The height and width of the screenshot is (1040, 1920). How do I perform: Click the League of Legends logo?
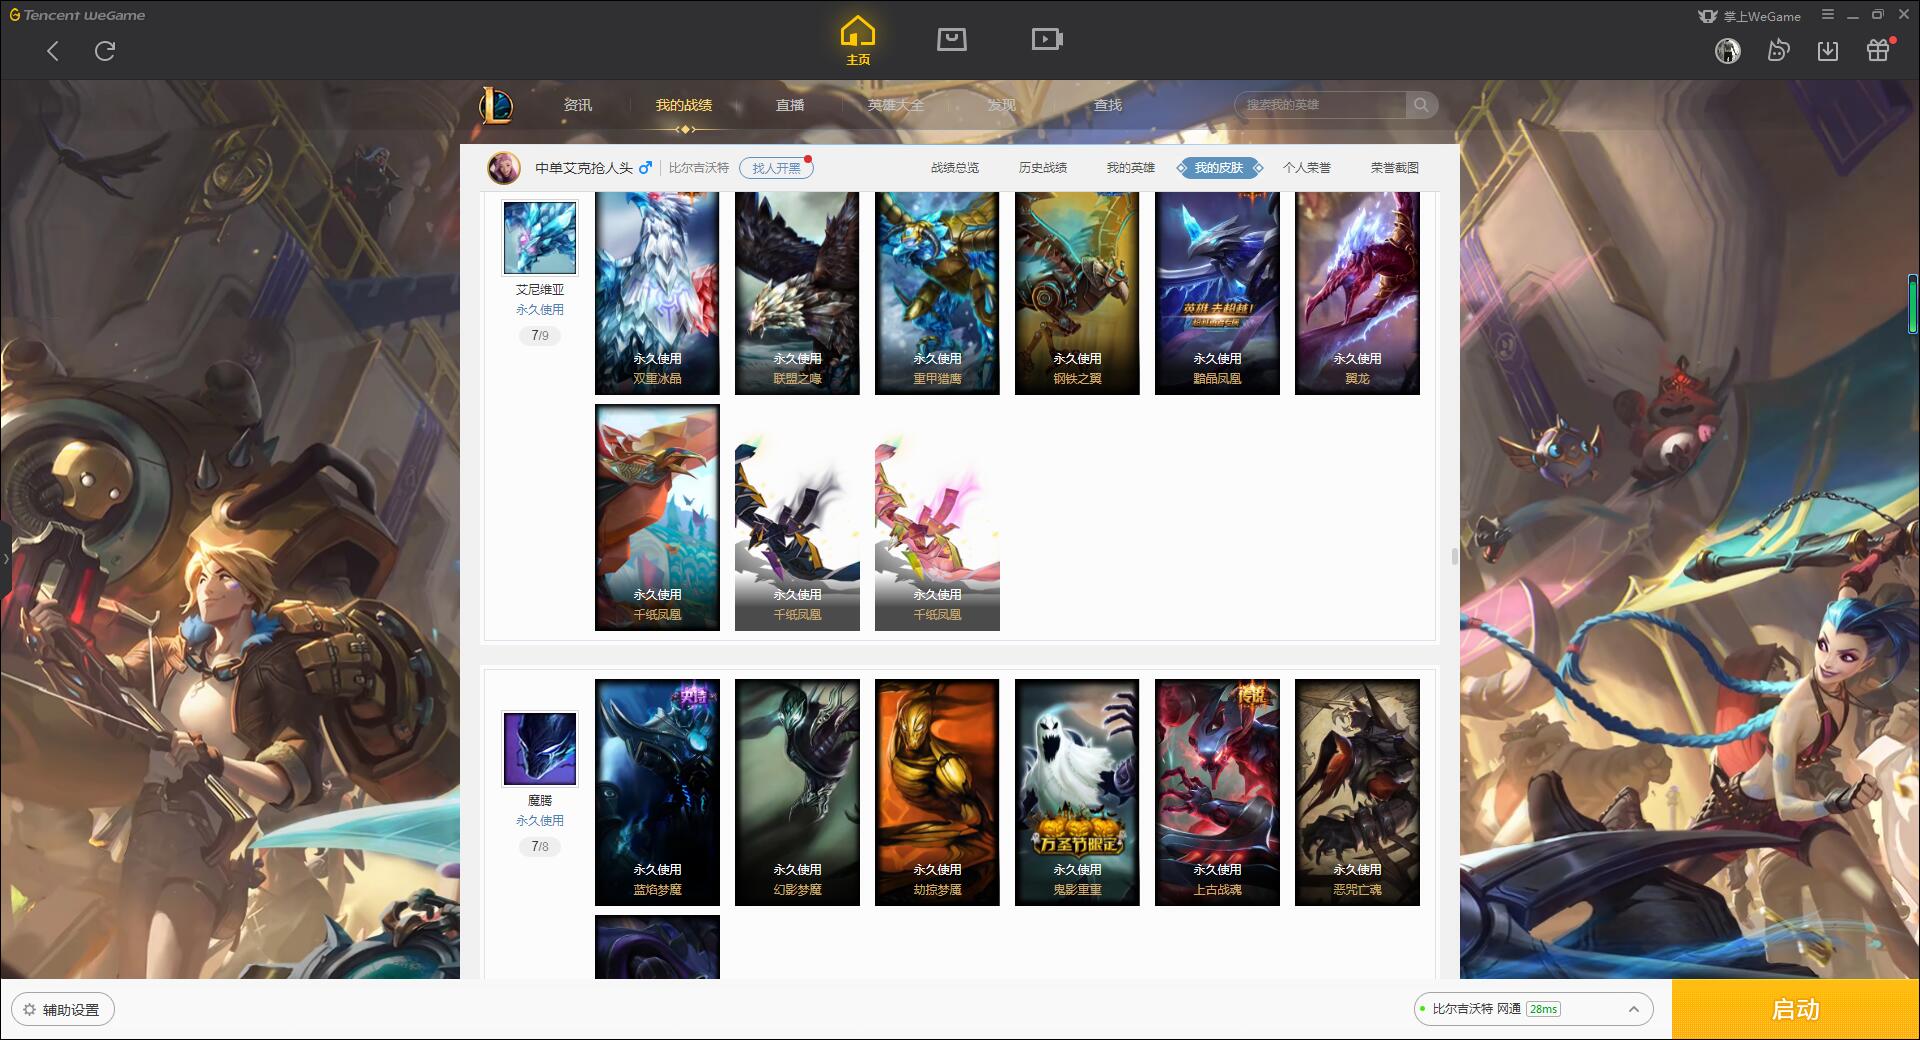[x=497, y=105]
